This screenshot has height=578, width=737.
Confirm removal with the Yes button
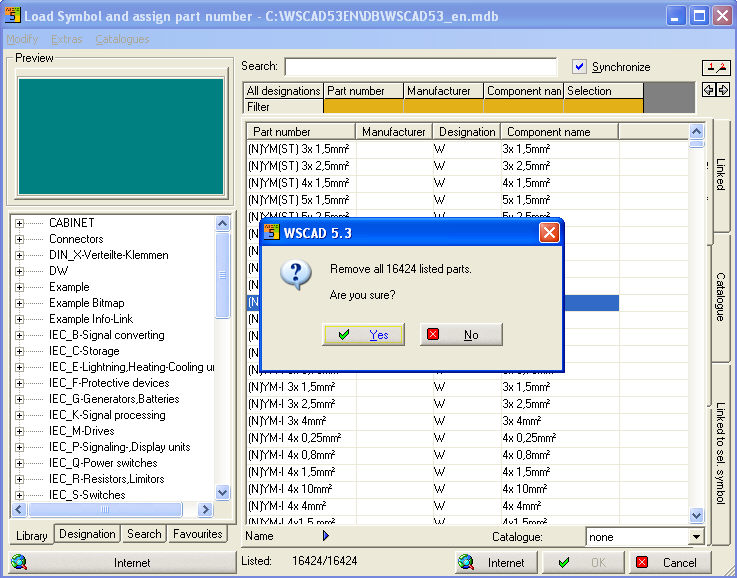[x=363, y=335]
